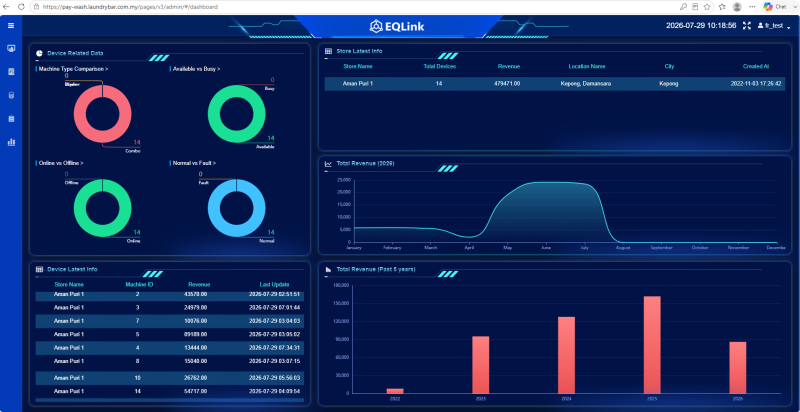Click the timestamp 2026-07-29 07:34:31
The height and width of the screenshot is (412, 800).
click(x=274, y=348)
